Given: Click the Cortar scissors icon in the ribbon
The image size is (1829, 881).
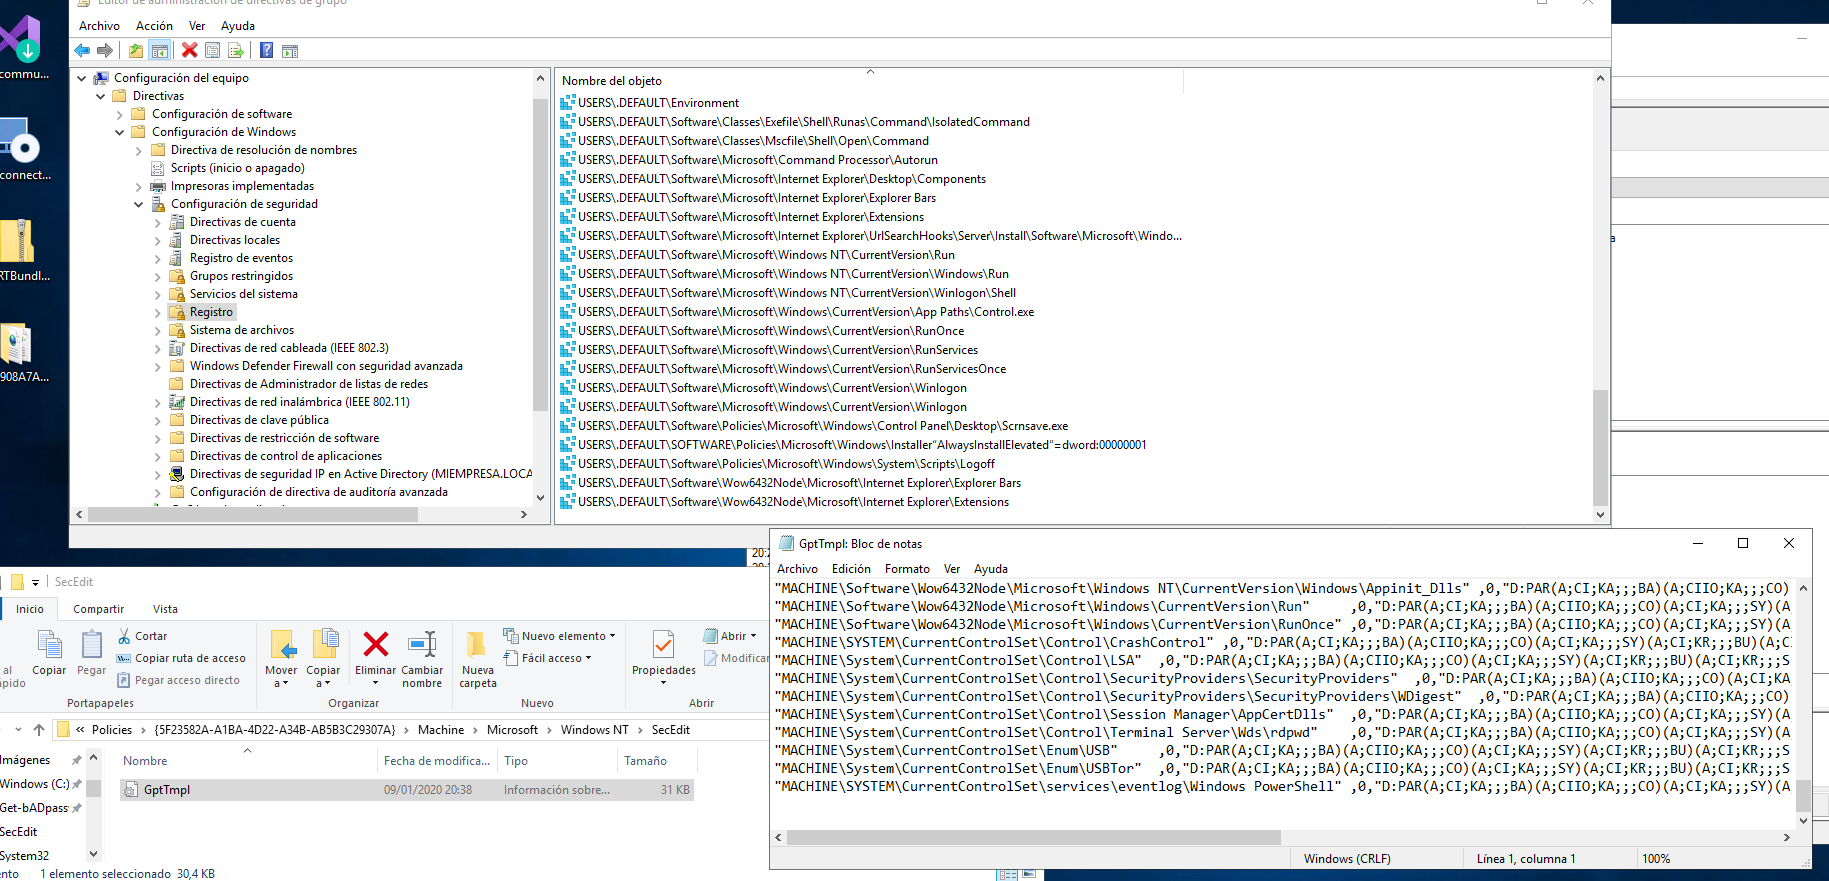Looking at the screenshot, I should click(x=125, y=636).
